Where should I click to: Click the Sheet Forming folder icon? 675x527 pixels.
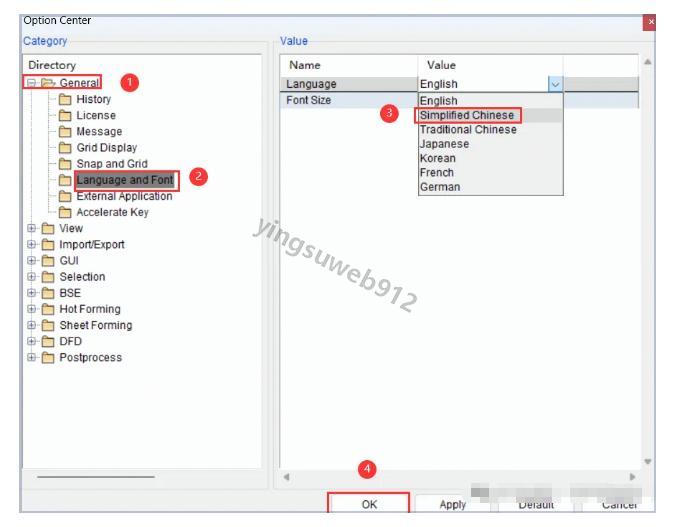48,325
